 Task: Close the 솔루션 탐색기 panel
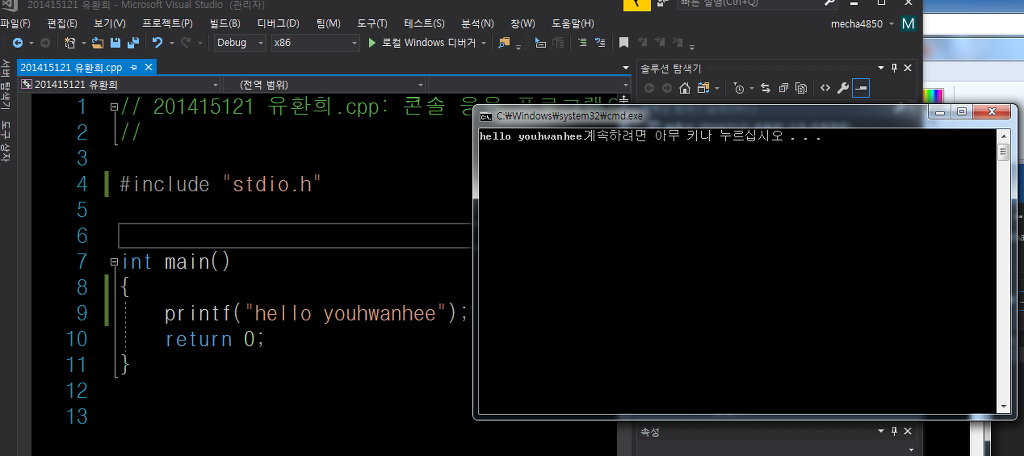907,67
